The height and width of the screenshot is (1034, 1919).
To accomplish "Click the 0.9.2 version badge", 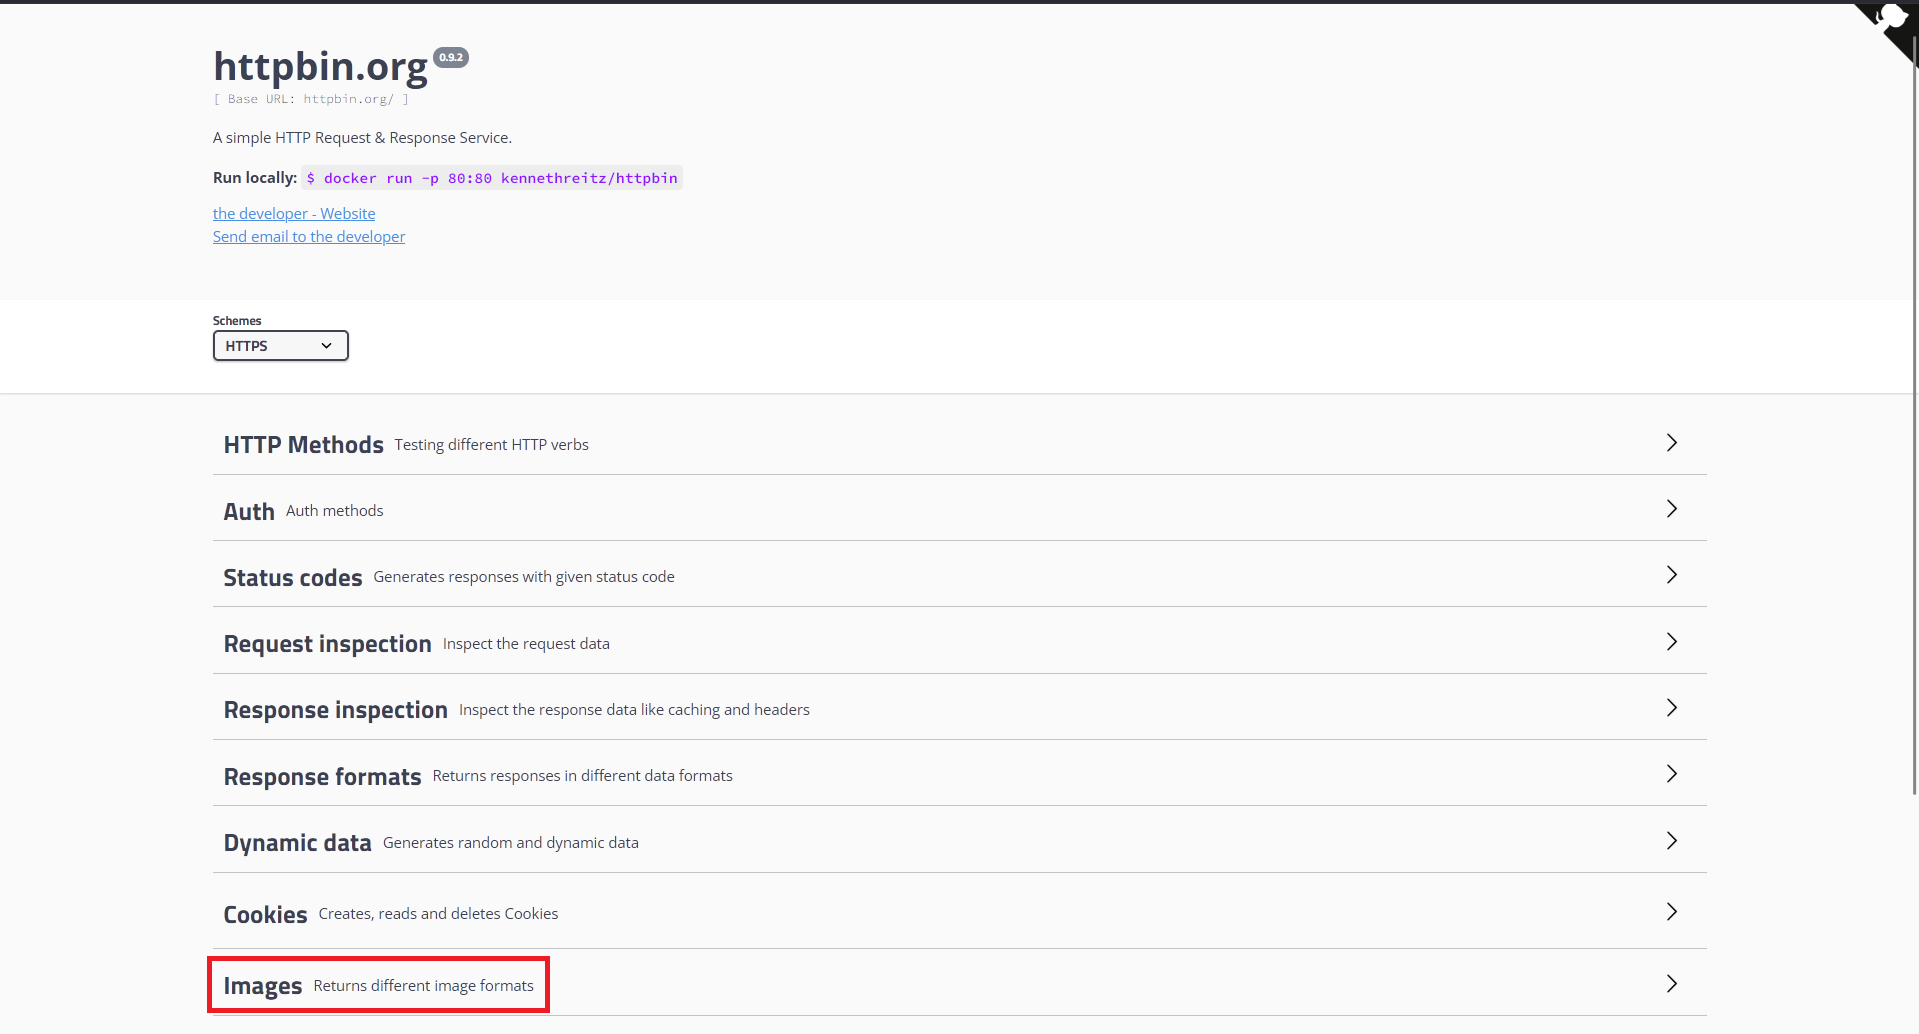I will tap(451, 57).
